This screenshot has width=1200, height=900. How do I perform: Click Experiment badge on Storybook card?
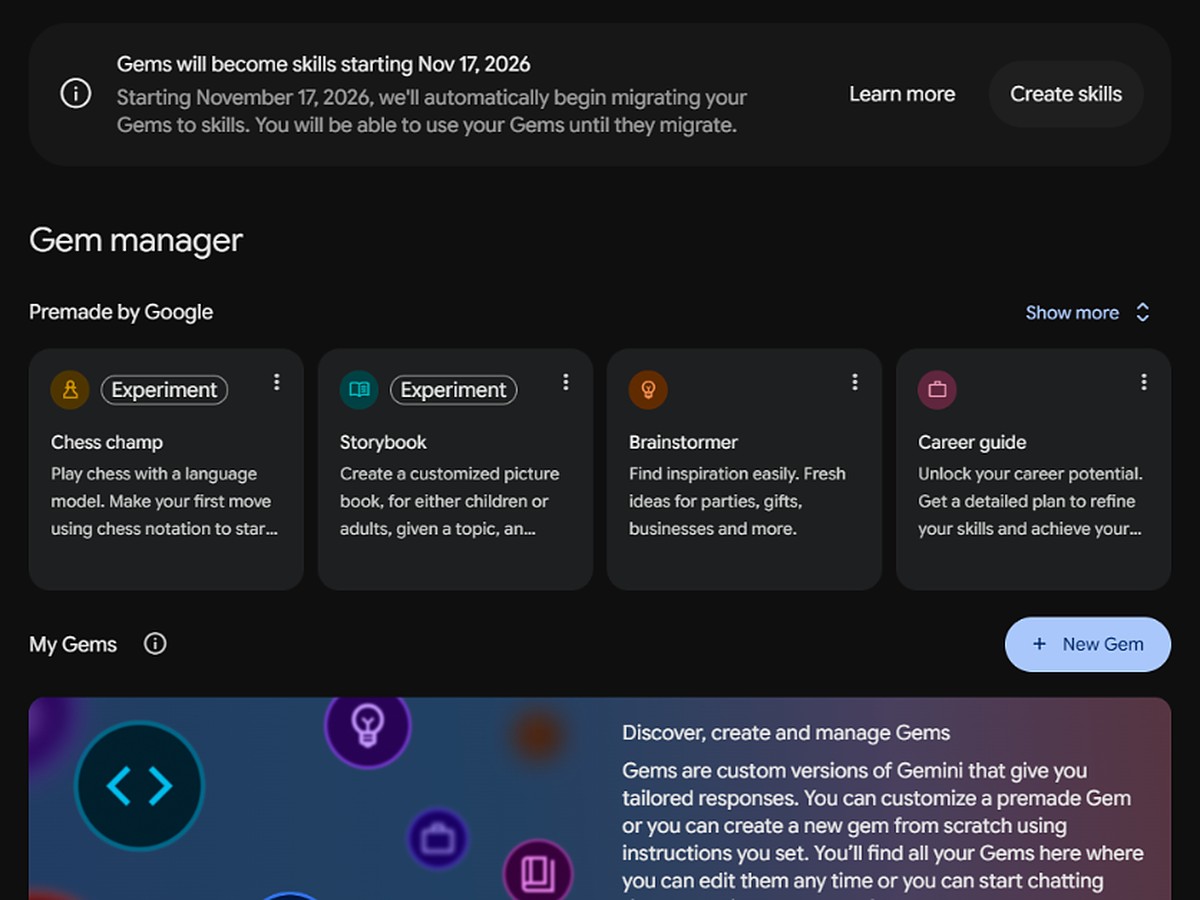453,390
